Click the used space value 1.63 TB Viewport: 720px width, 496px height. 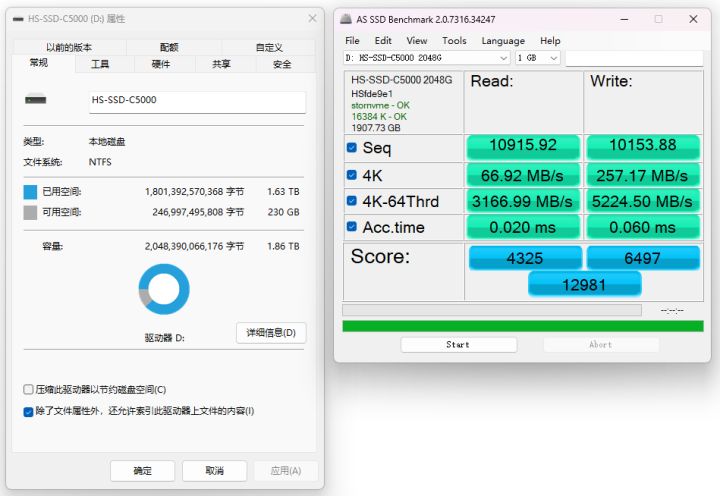coord(283,192)
